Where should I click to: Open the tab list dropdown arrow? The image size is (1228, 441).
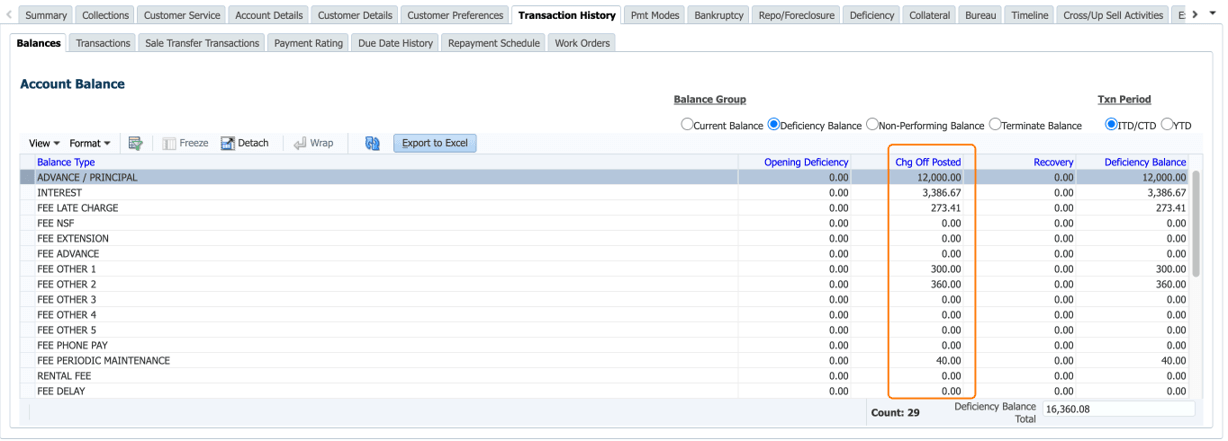point(1215,15)
